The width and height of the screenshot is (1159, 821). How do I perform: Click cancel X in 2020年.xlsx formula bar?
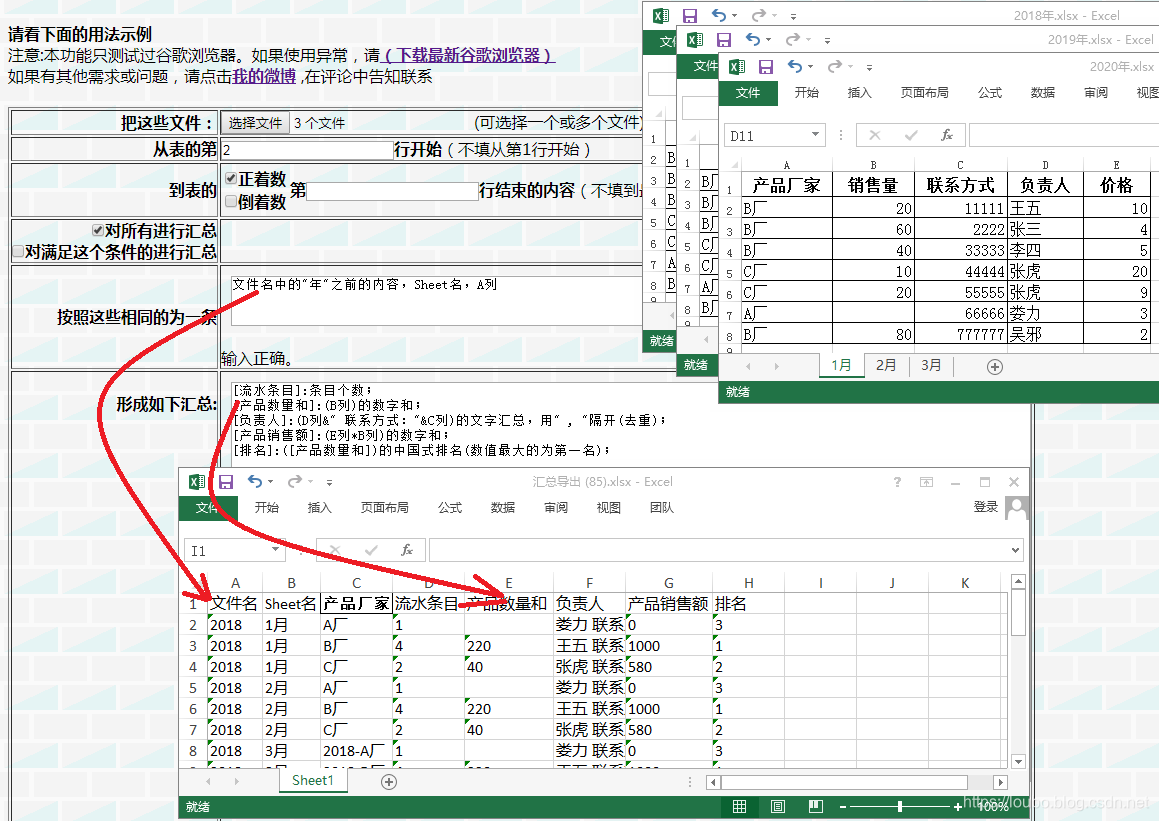(x=875, y=135)
